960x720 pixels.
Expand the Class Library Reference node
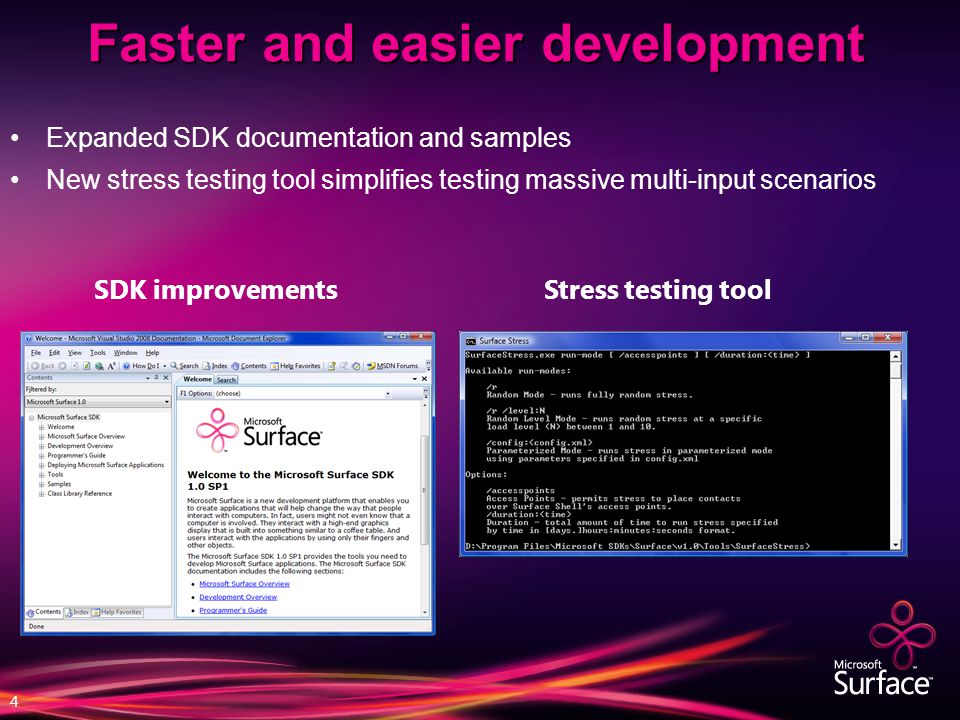pyautogui.click(x=42, y=493)
